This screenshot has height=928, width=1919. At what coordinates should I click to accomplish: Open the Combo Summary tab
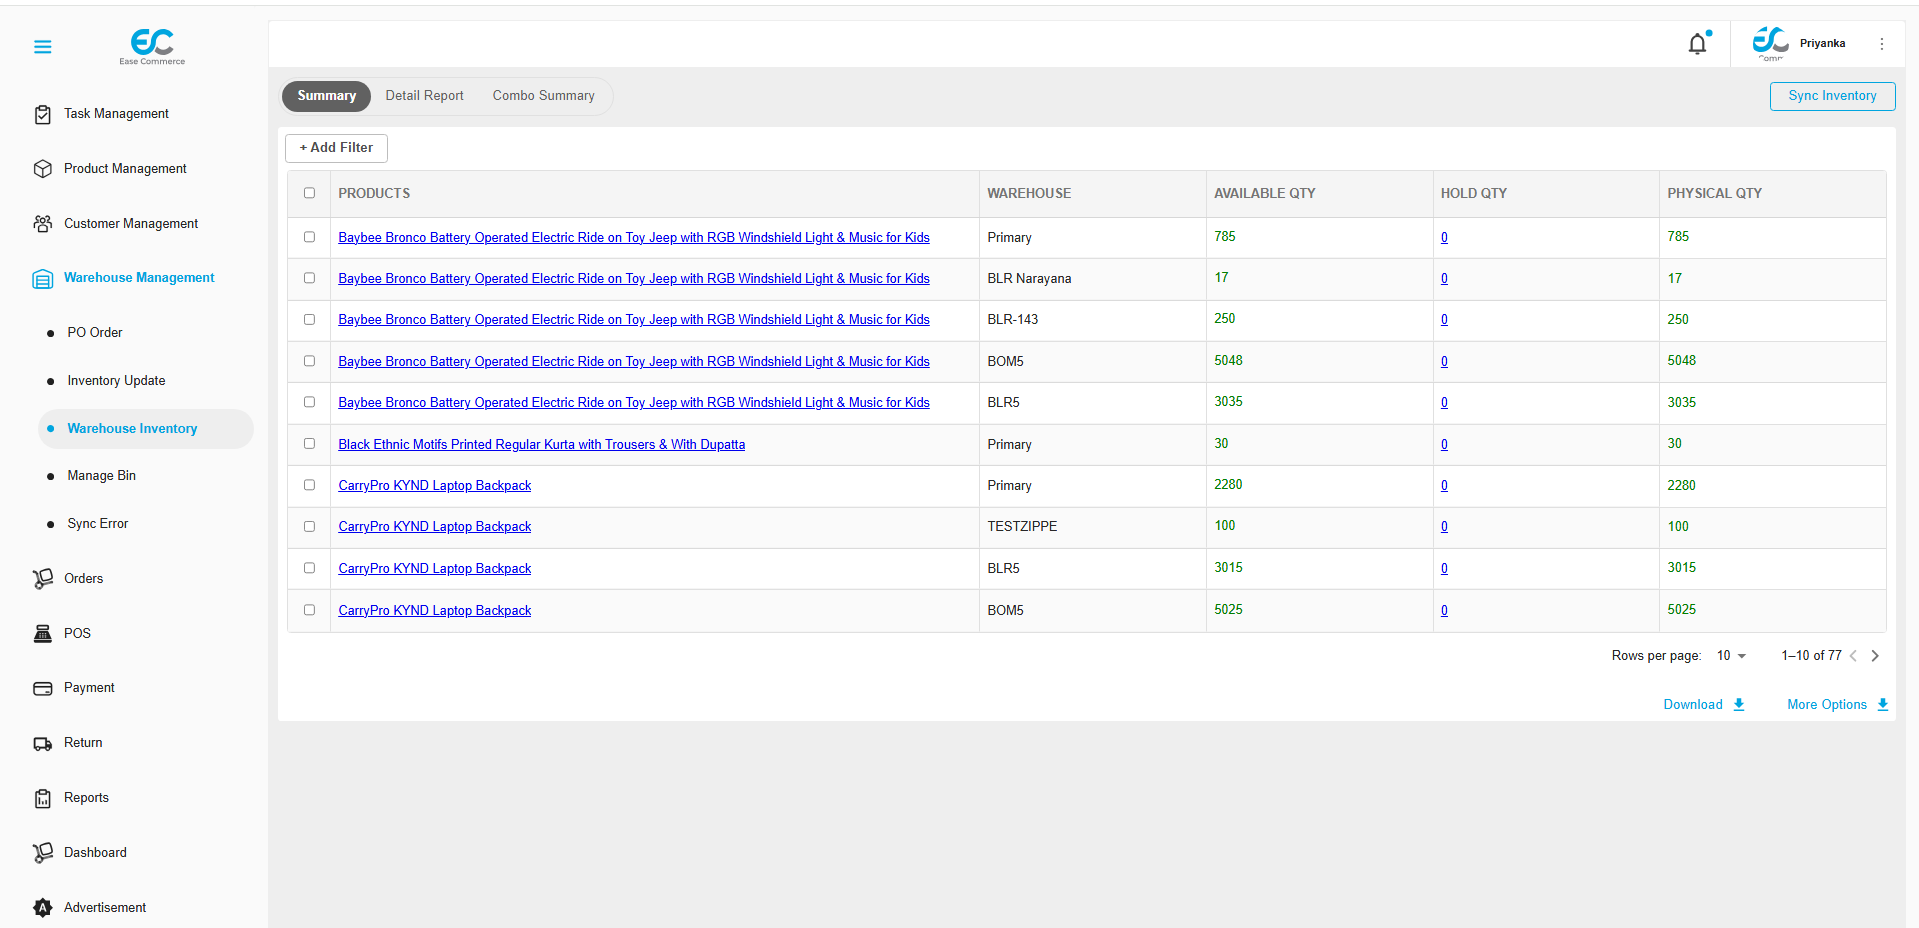[x=543, y=95]
